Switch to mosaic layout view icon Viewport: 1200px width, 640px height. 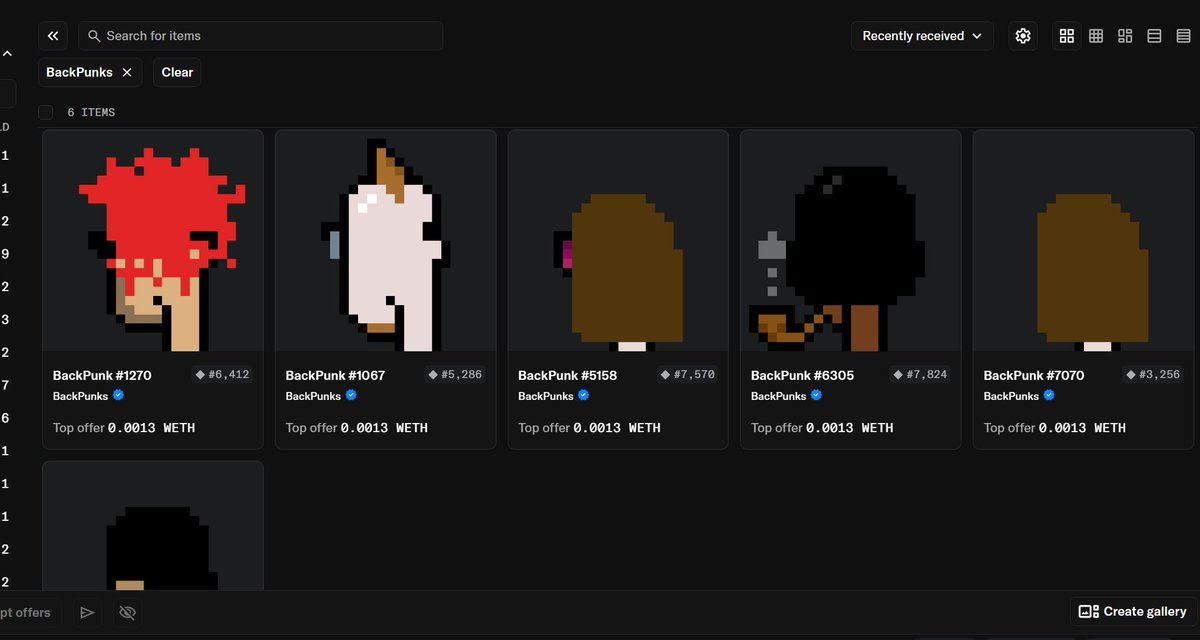click(1125, 36)
